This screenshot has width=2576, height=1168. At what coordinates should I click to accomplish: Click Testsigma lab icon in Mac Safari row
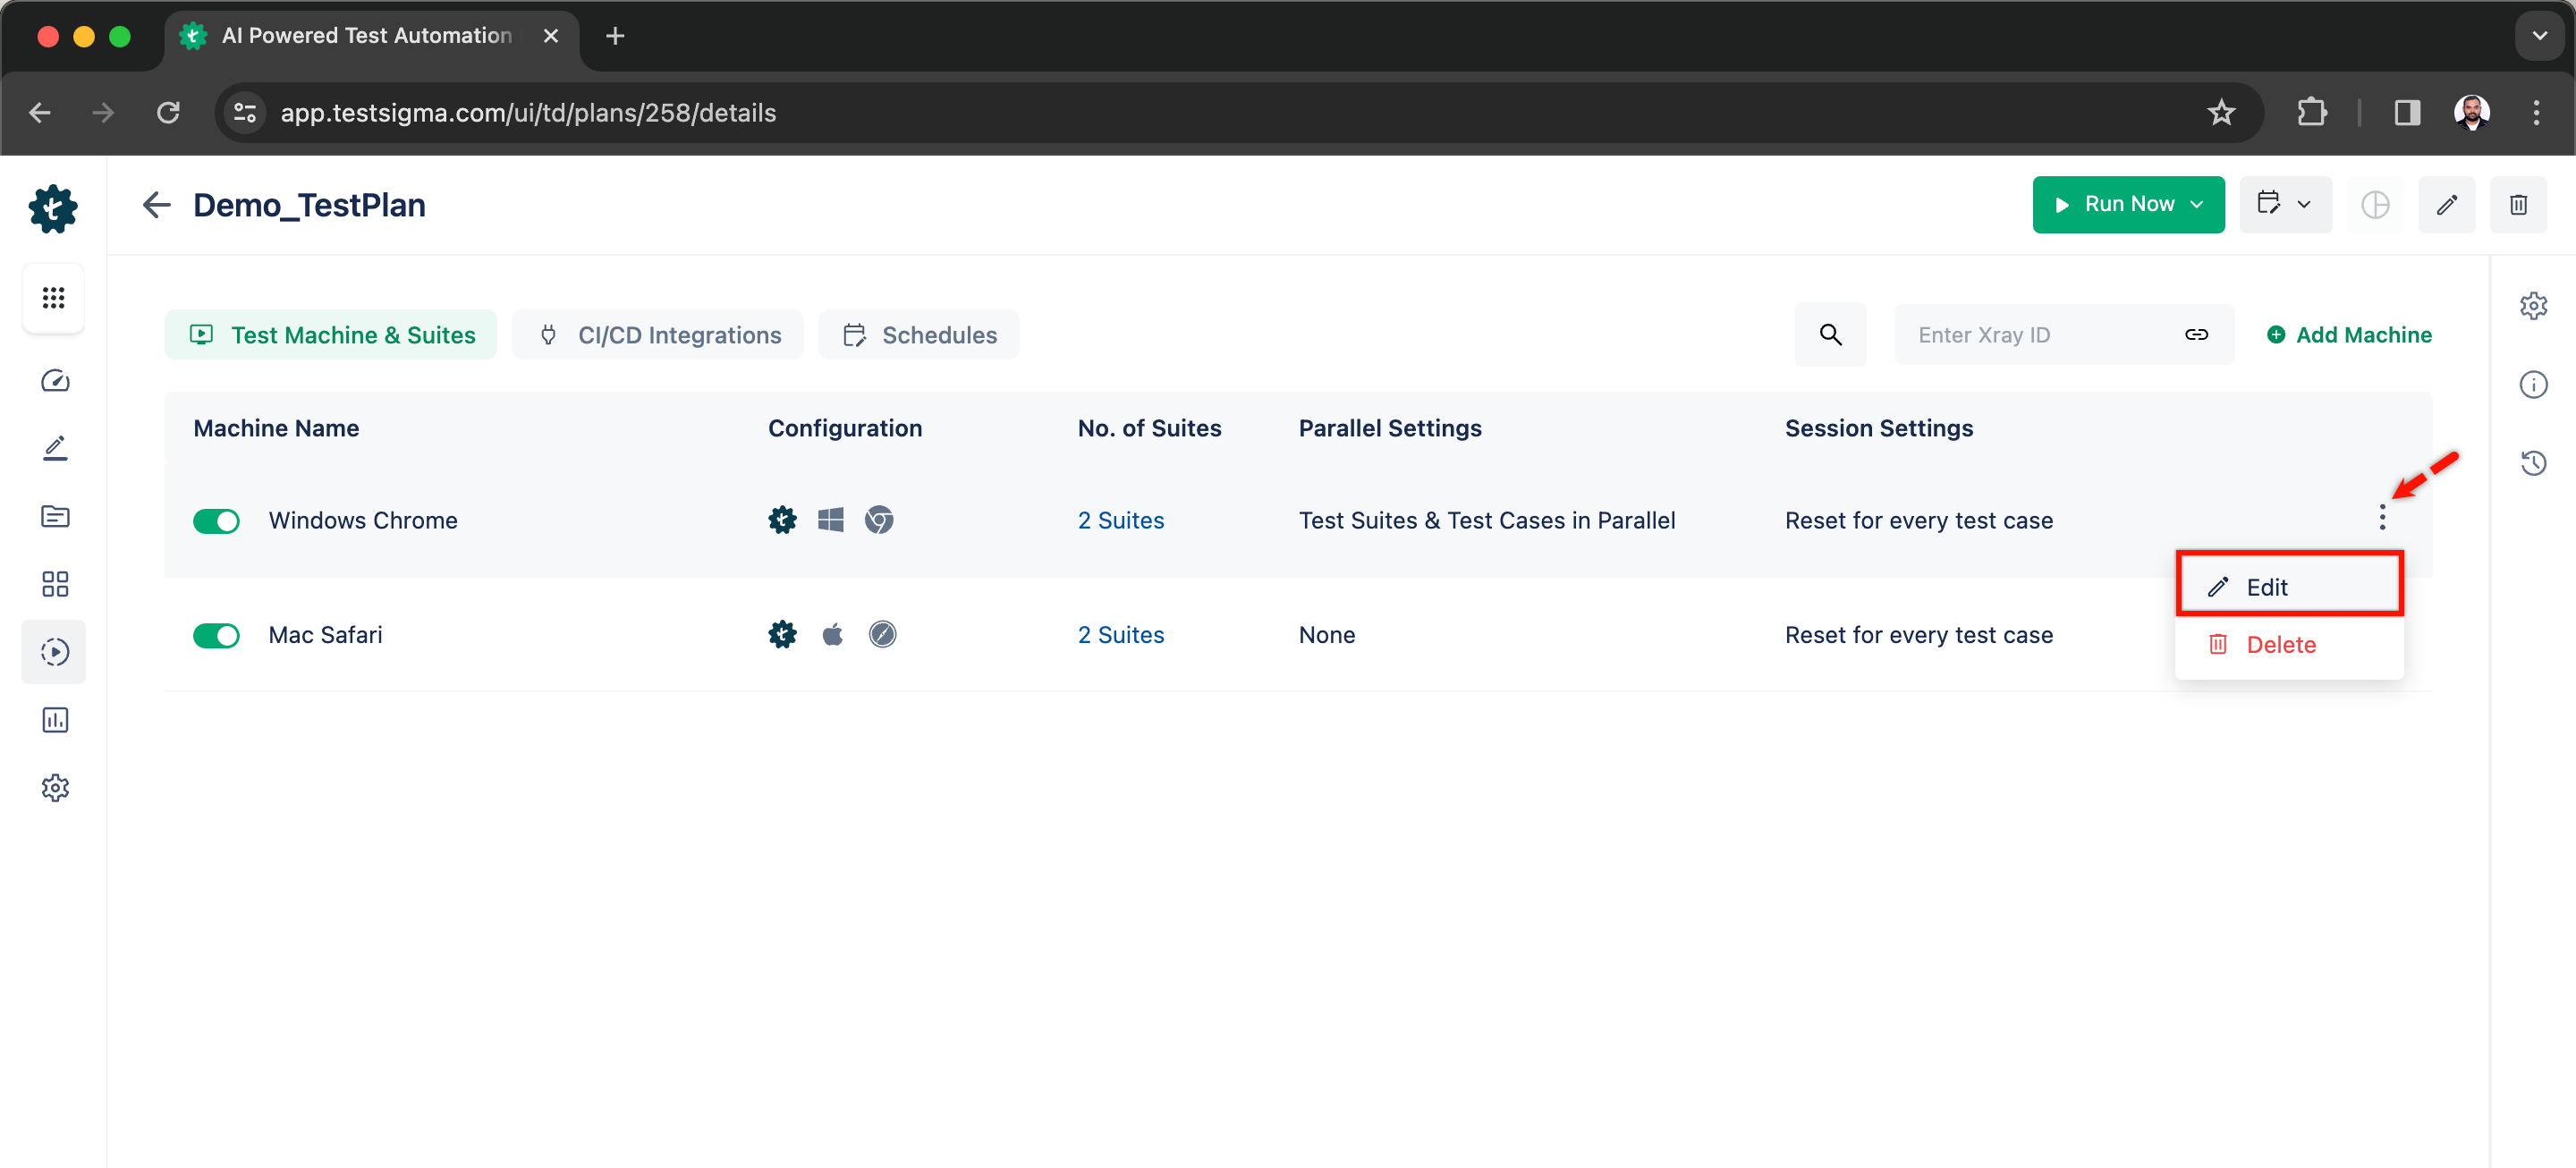[x=782, y=635]
